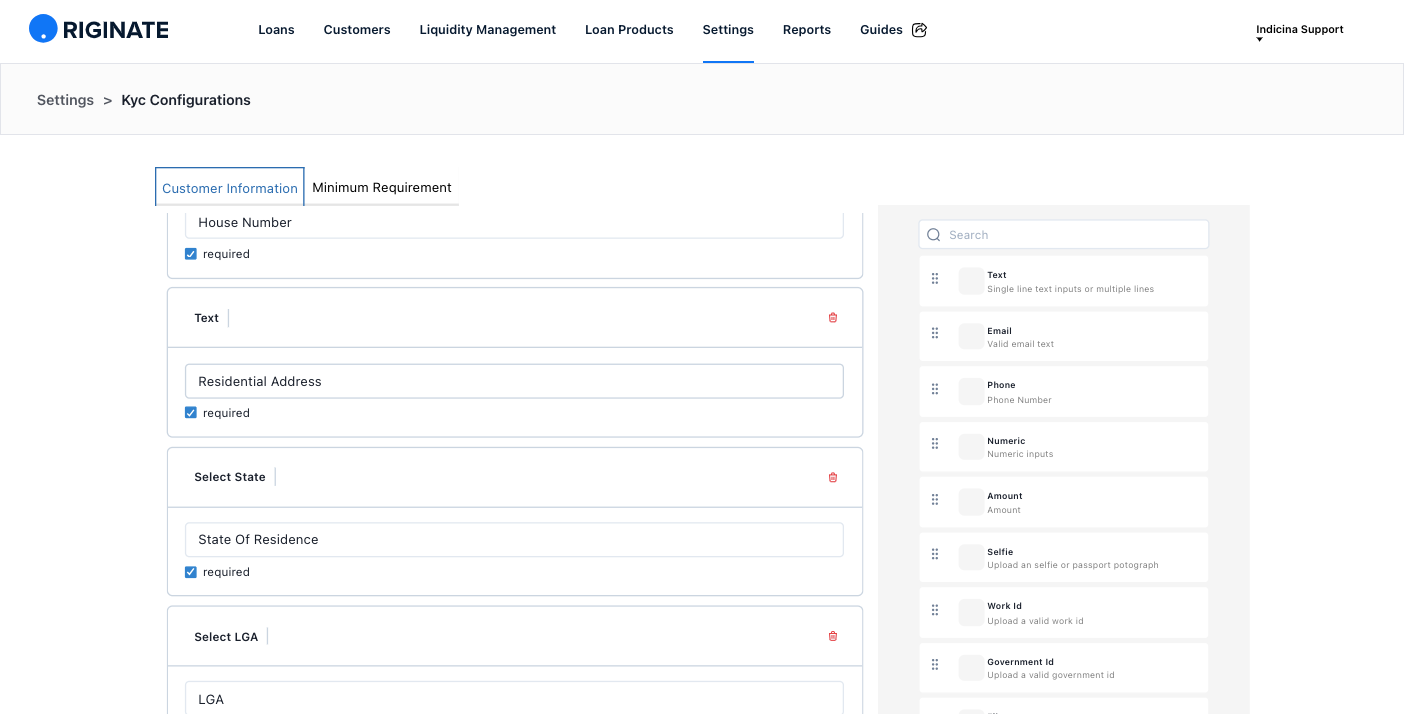
Task: Grab the drag handle for Email component
Action: coord(935,334)
